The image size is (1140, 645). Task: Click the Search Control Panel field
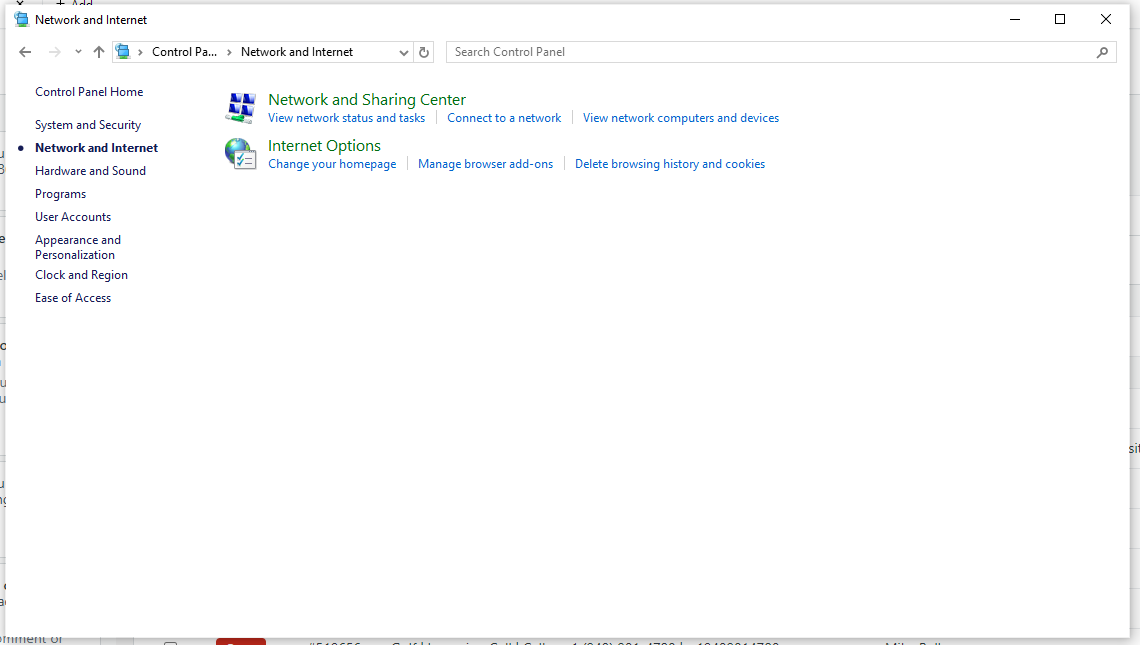(x=770, y=52)
